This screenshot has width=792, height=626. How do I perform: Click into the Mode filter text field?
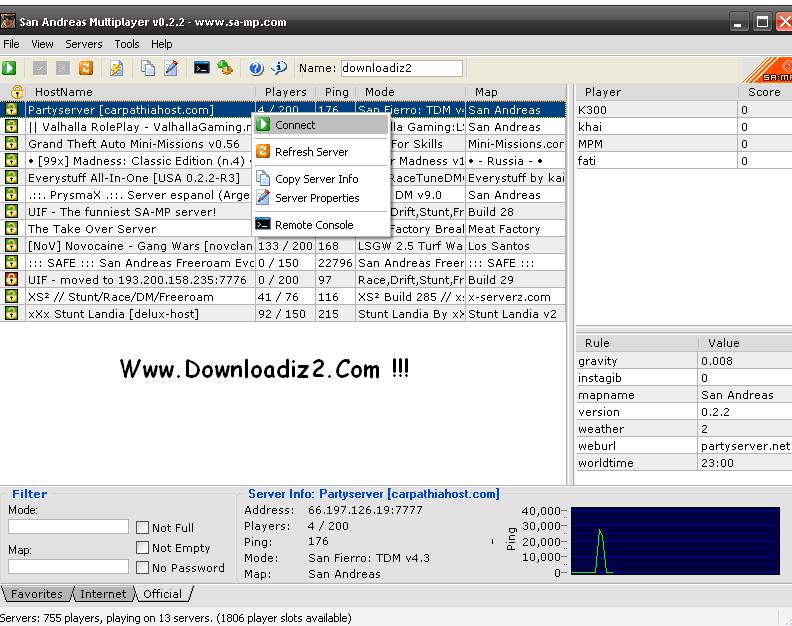(68, 526)
